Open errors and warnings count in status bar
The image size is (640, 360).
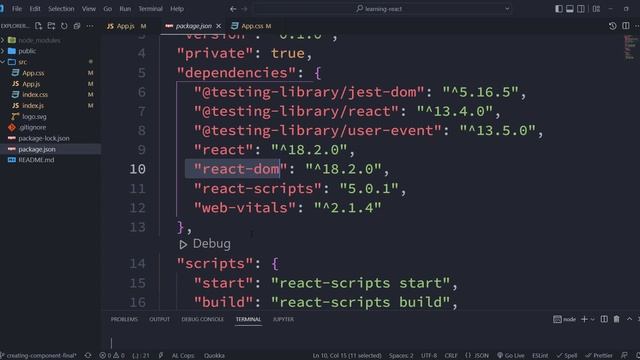tap(112, 356)
